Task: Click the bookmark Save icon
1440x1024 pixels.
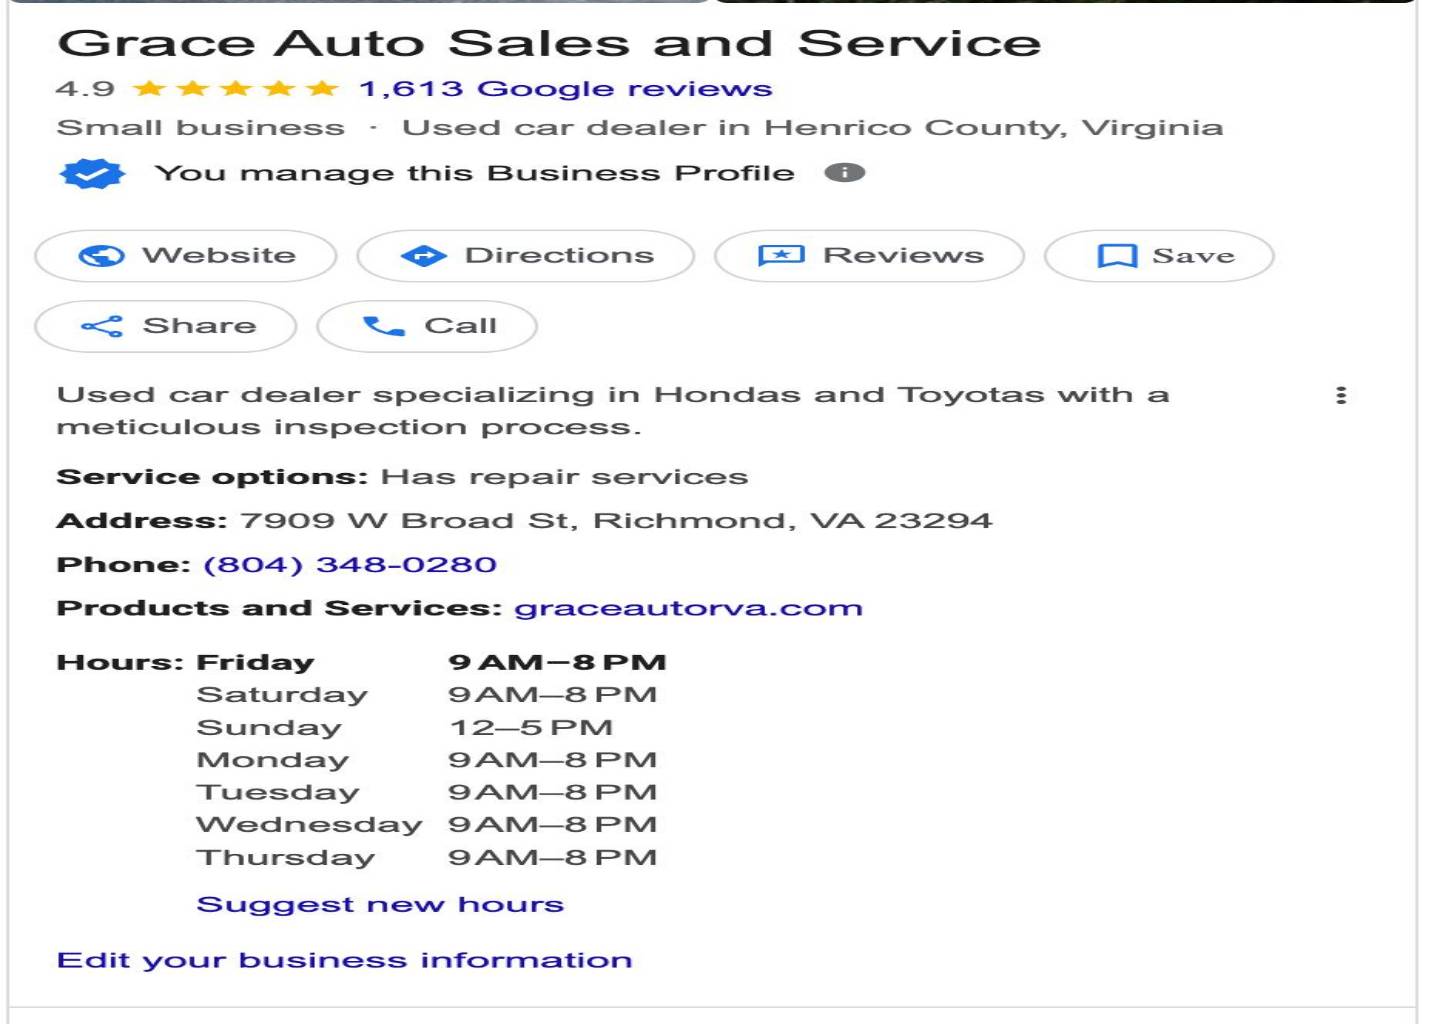Action: [1117, 256]
